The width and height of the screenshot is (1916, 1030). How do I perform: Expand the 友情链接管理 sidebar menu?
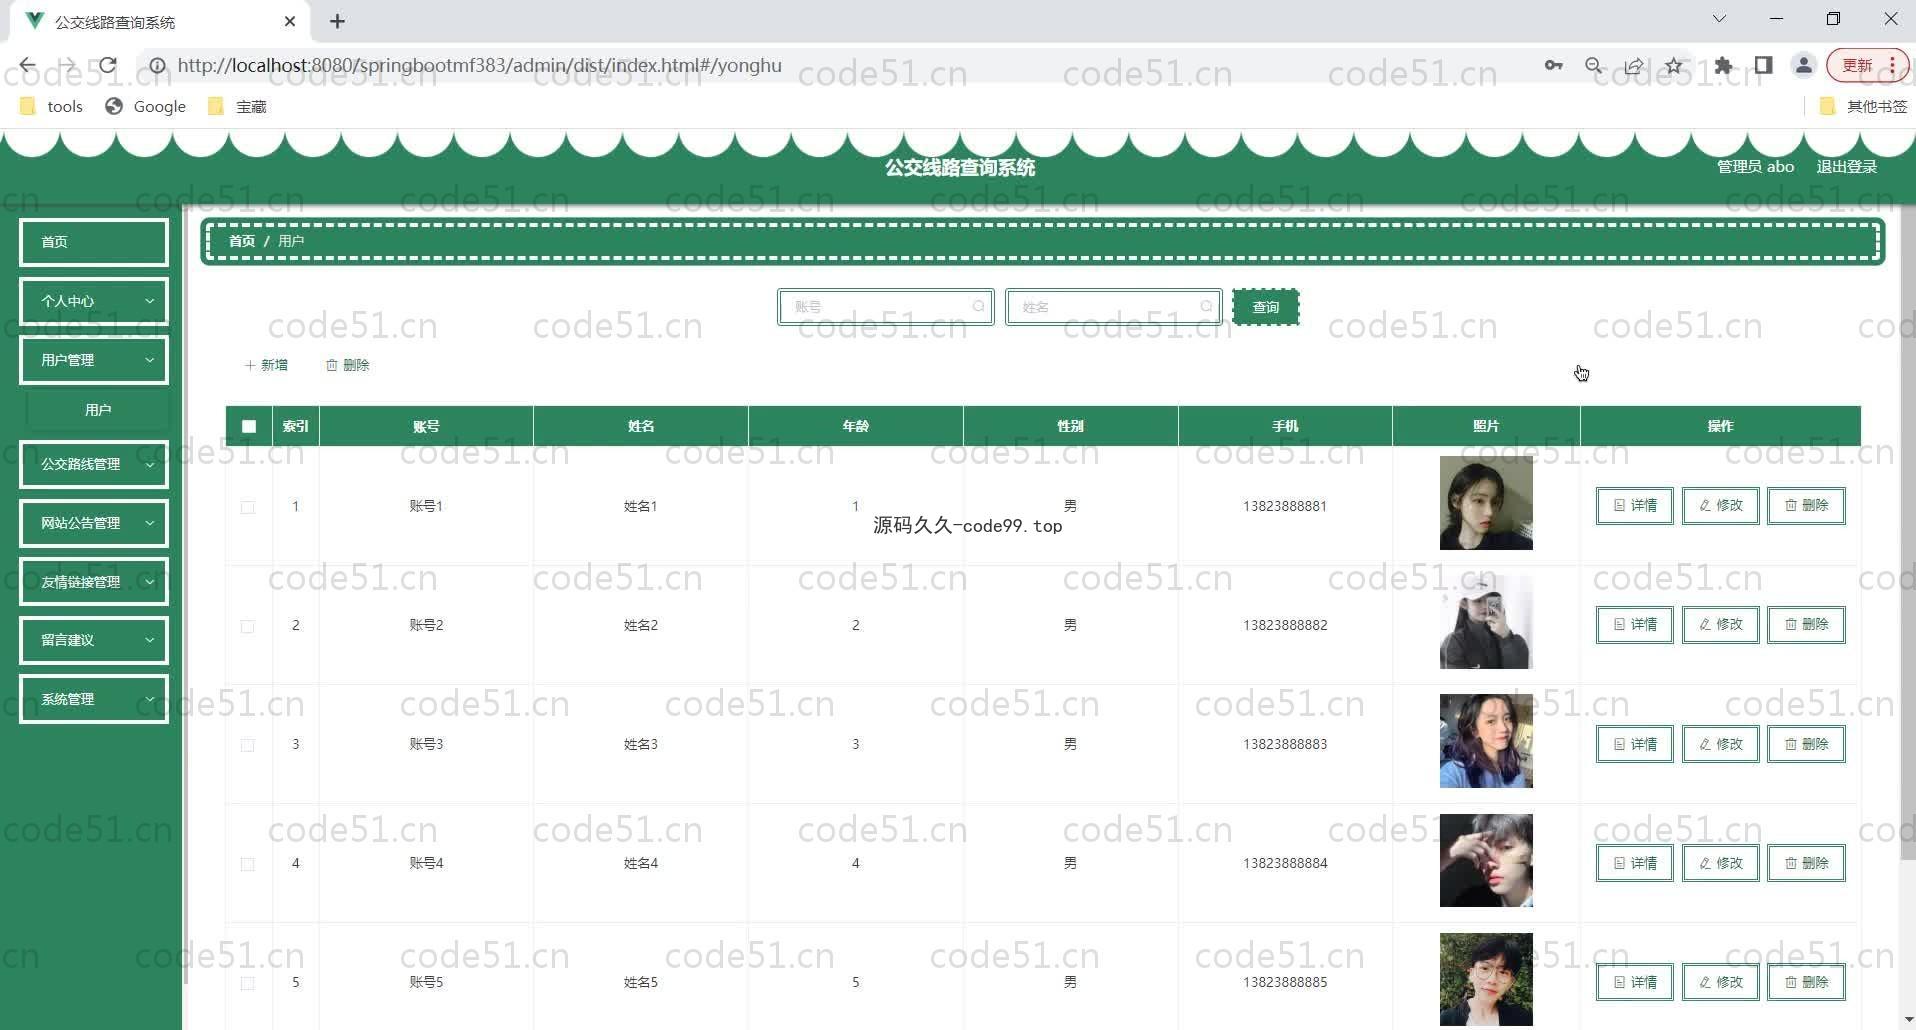click(x=94, y=582)
